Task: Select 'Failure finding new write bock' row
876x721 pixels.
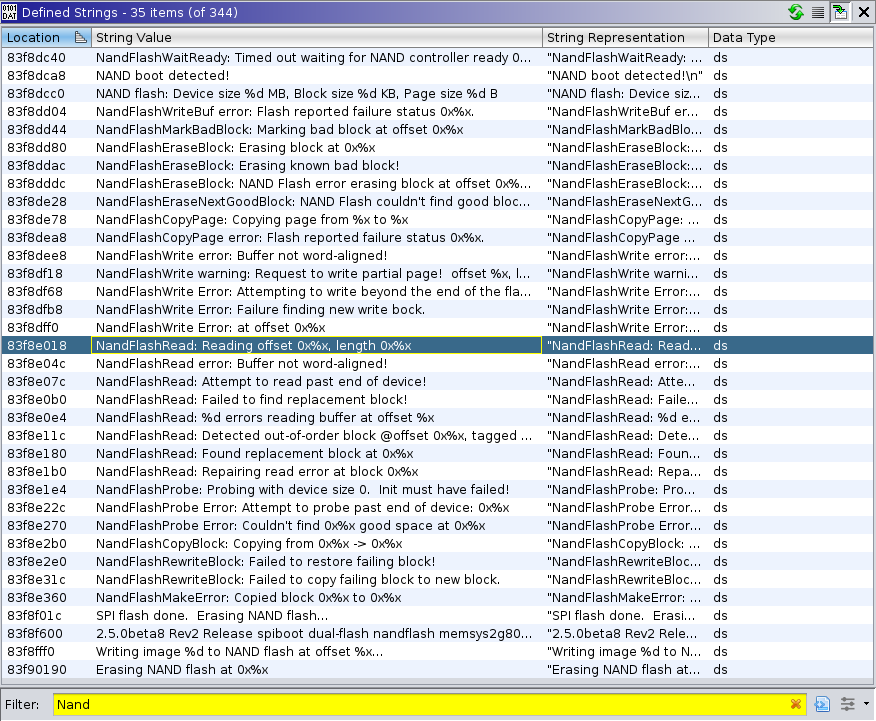Action: click(x=437, y=309)
